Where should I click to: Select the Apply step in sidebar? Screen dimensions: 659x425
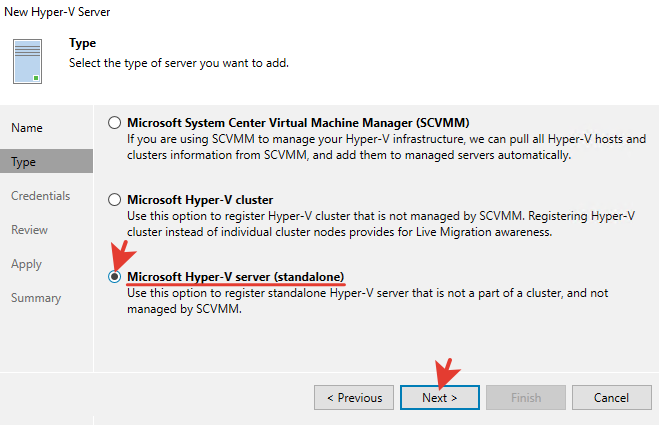(x=26, y=264)
